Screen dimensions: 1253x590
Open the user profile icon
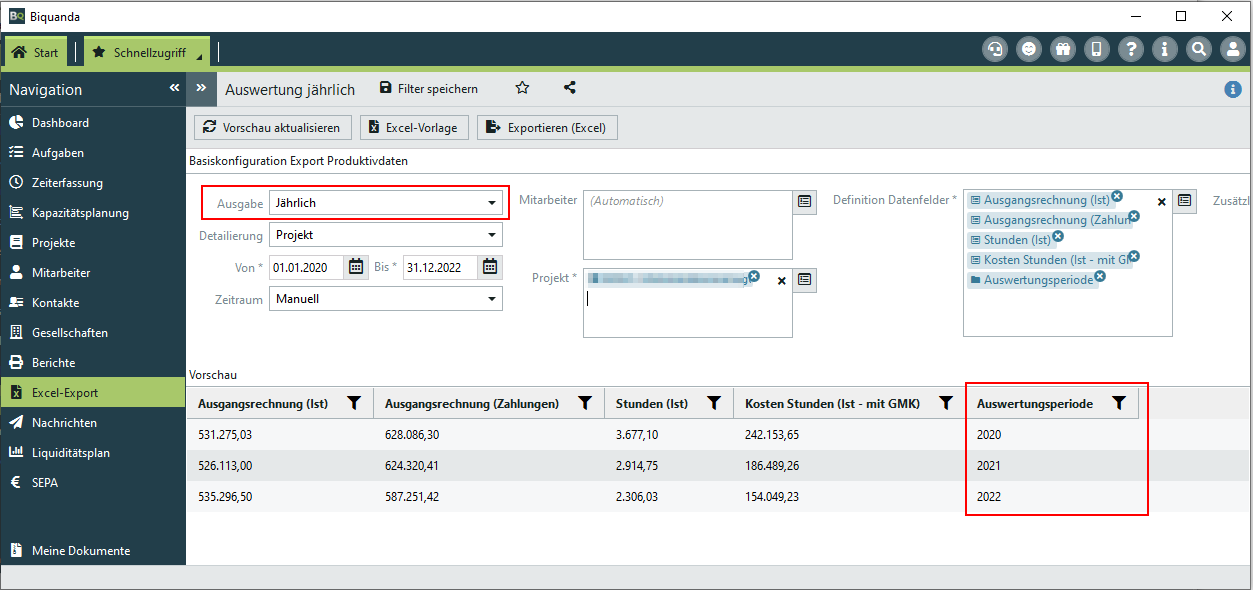1232,49
